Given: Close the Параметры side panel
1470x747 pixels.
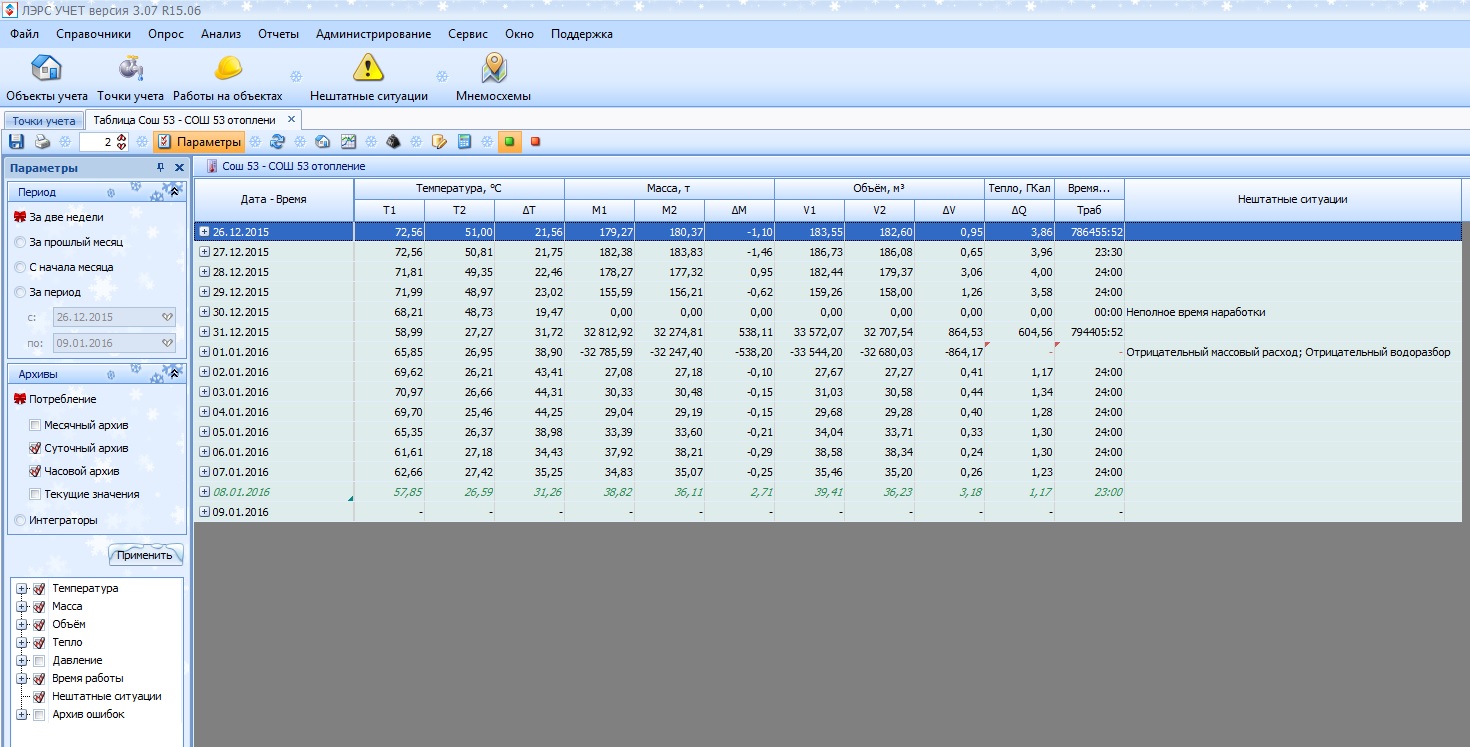Looking at the screenshot, I should pos(179,168).
